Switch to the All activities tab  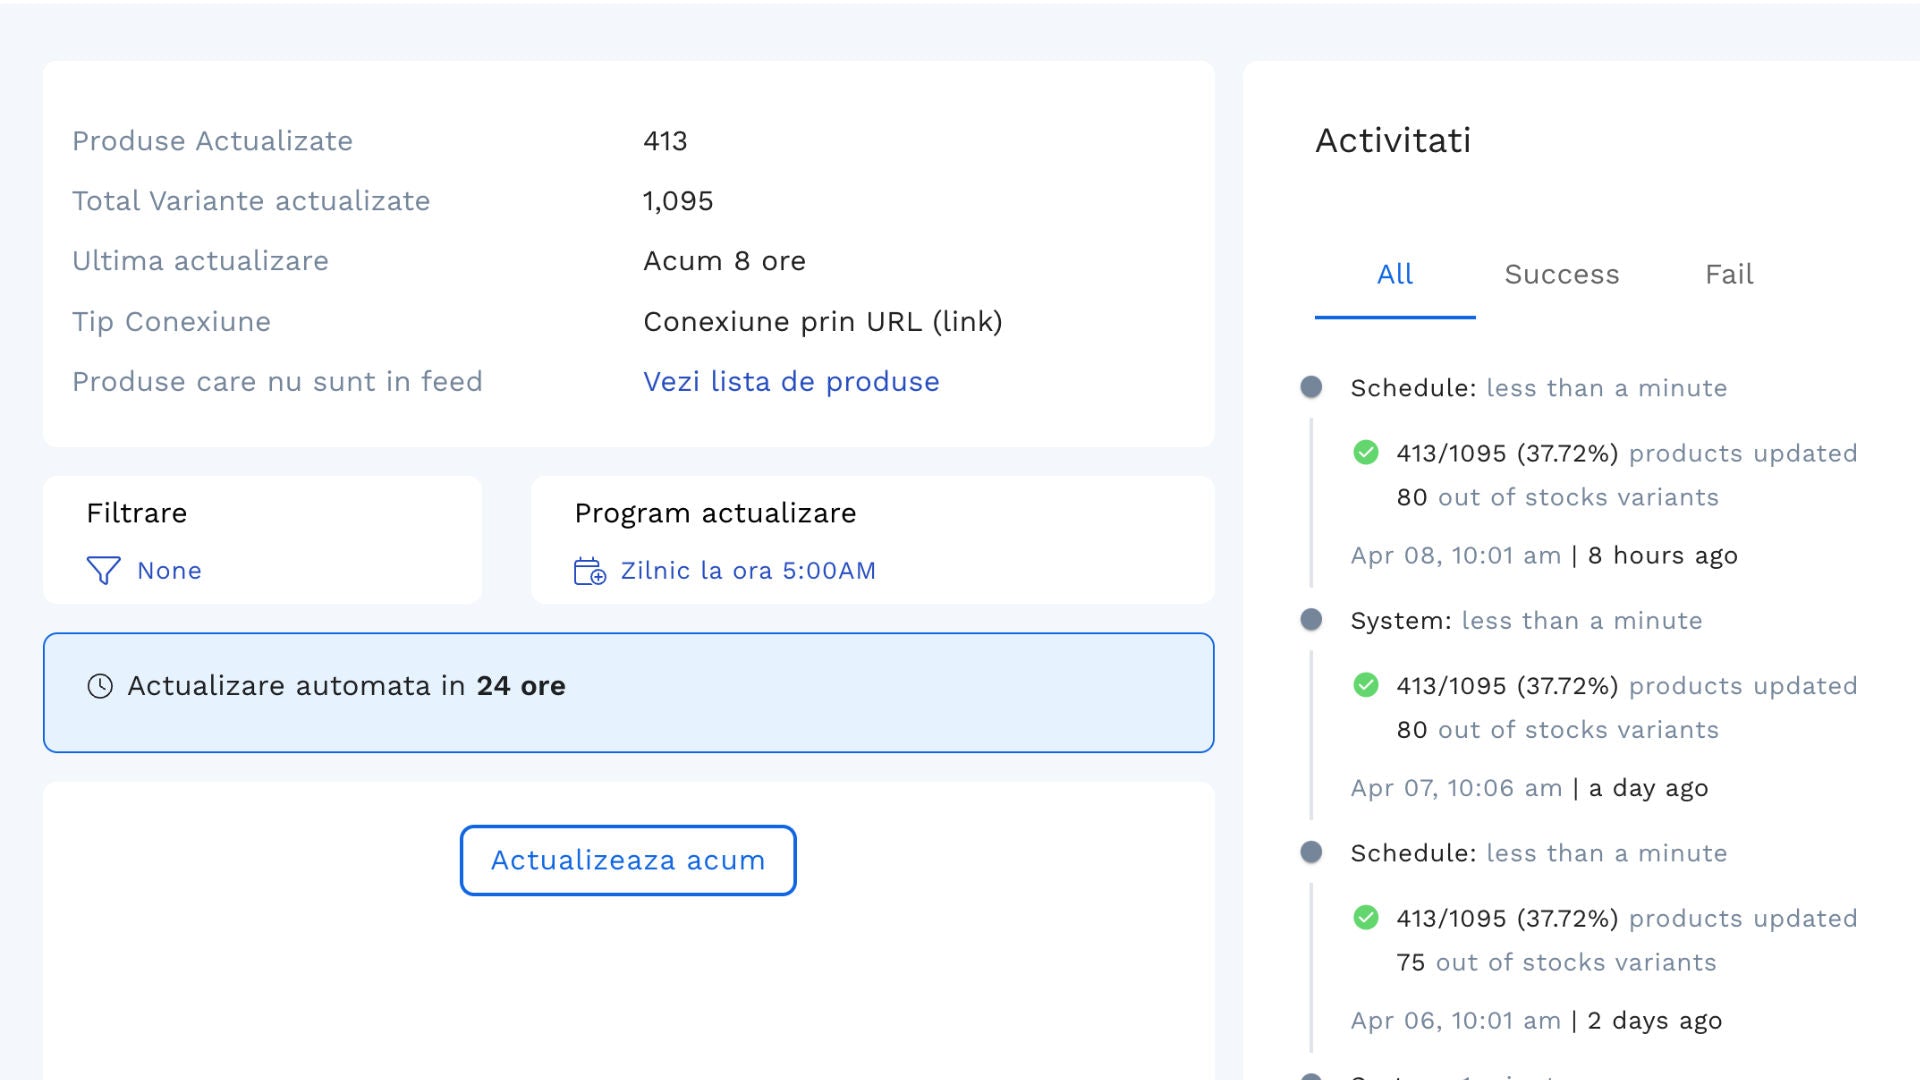click(x=1394, y=274)
